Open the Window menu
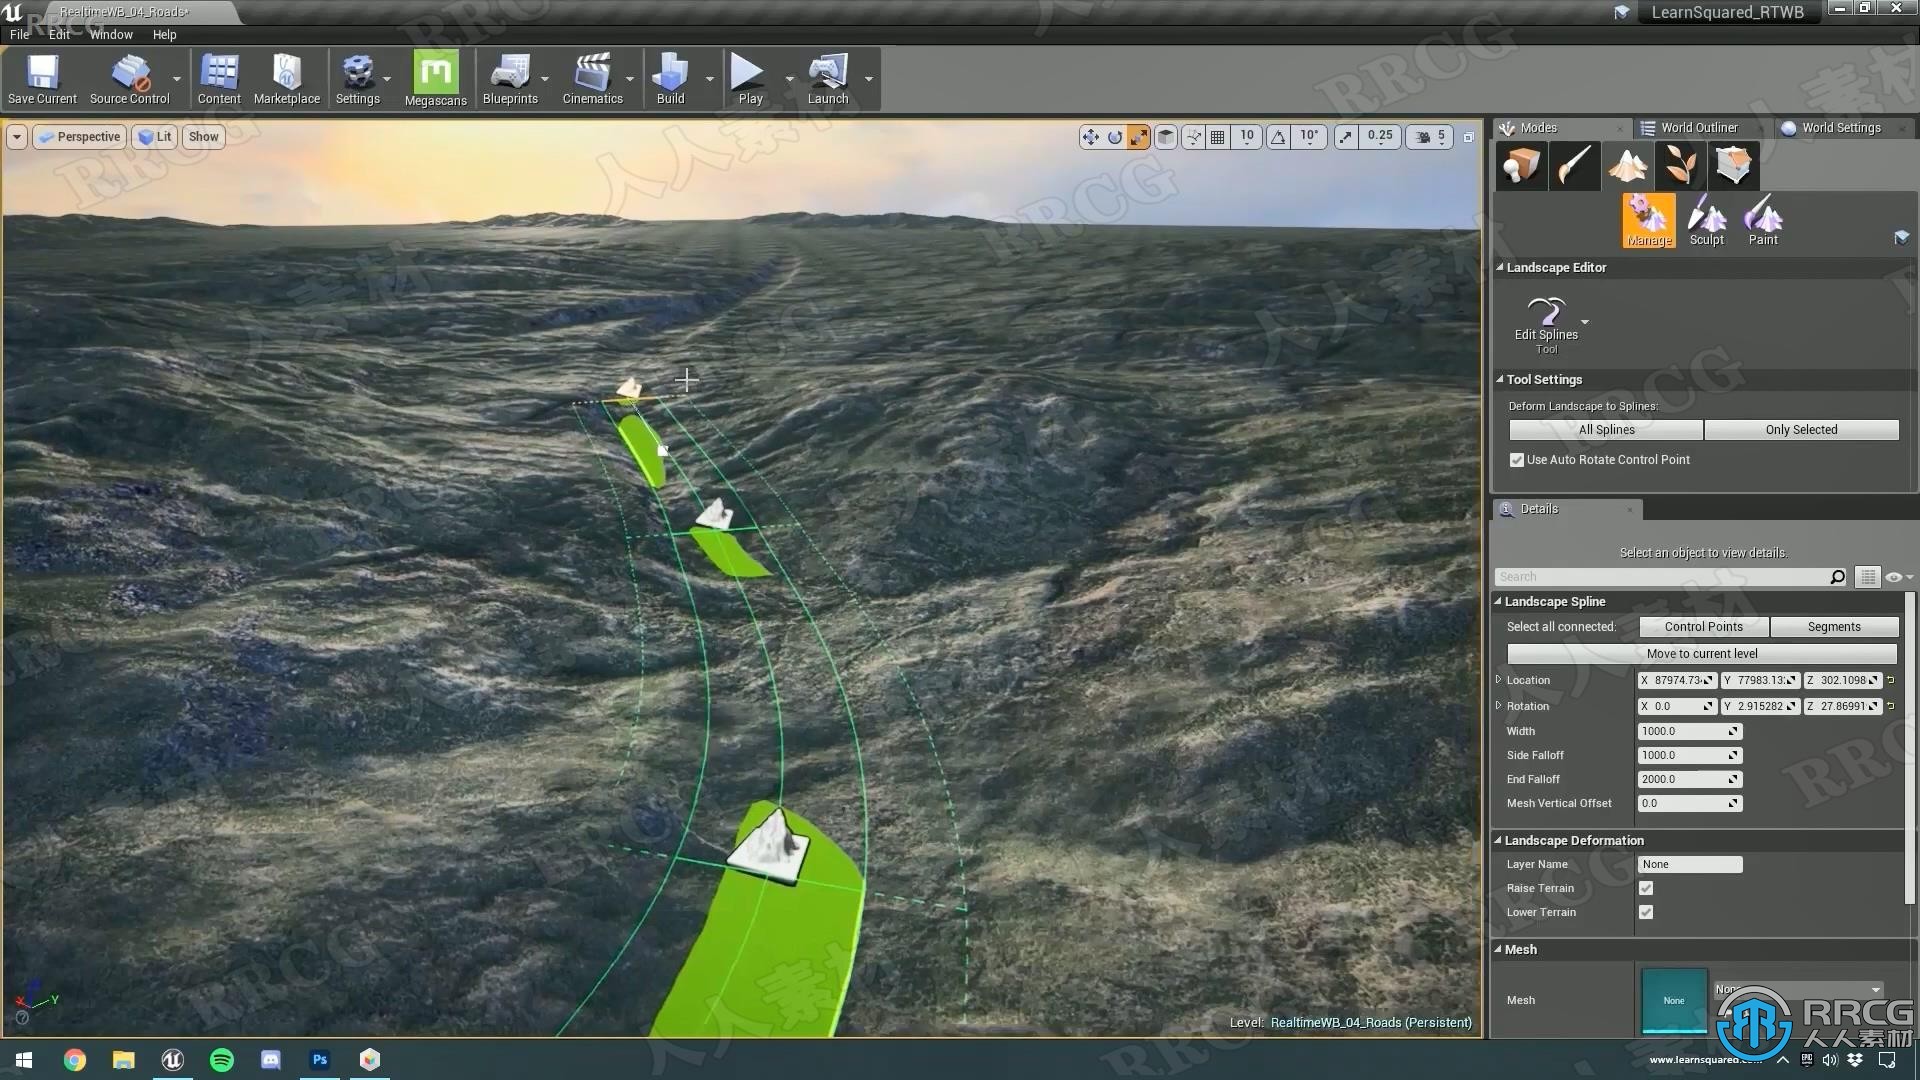The width and height of the screenshot is (1920, 1080). (x=109, y=34)
